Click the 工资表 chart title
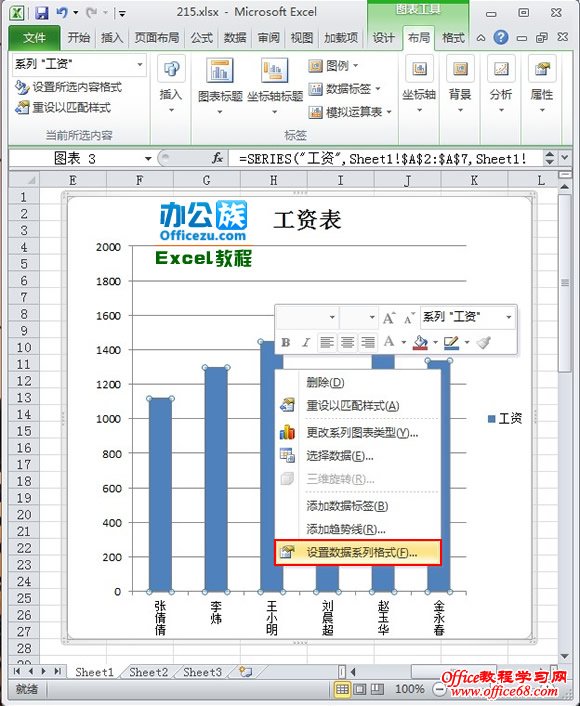580x706 pixels. (307, 220)
